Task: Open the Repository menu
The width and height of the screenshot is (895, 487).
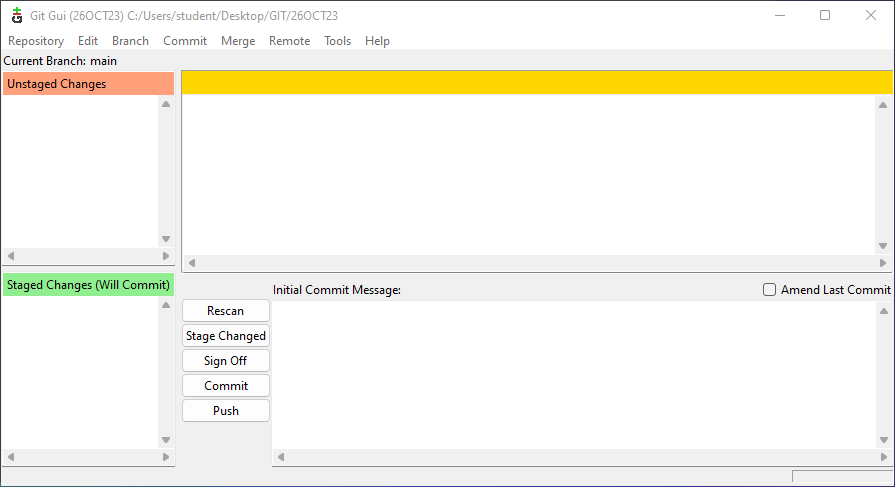Action: coord(36,41)
